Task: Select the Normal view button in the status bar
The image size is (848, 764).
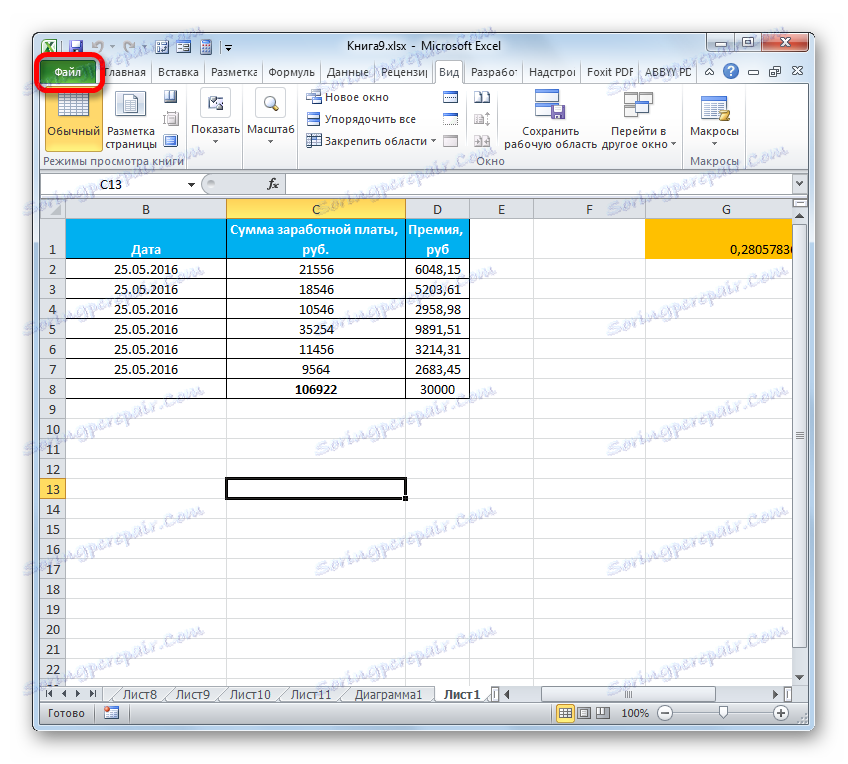Action: (x=565, y=713)
